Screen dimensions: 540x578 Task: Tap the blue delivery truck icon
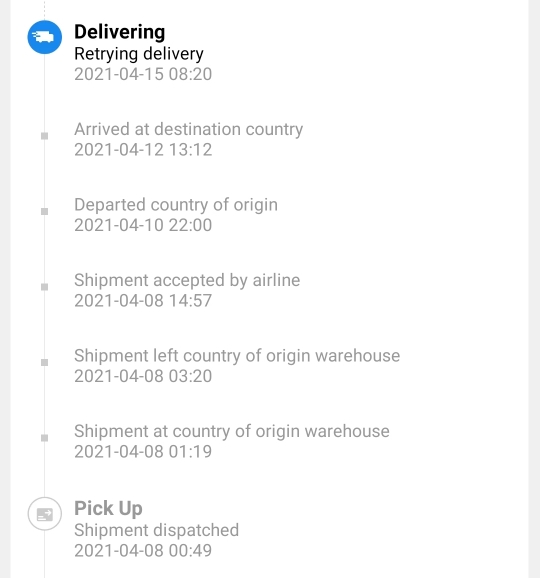click(x=45, y=37)
